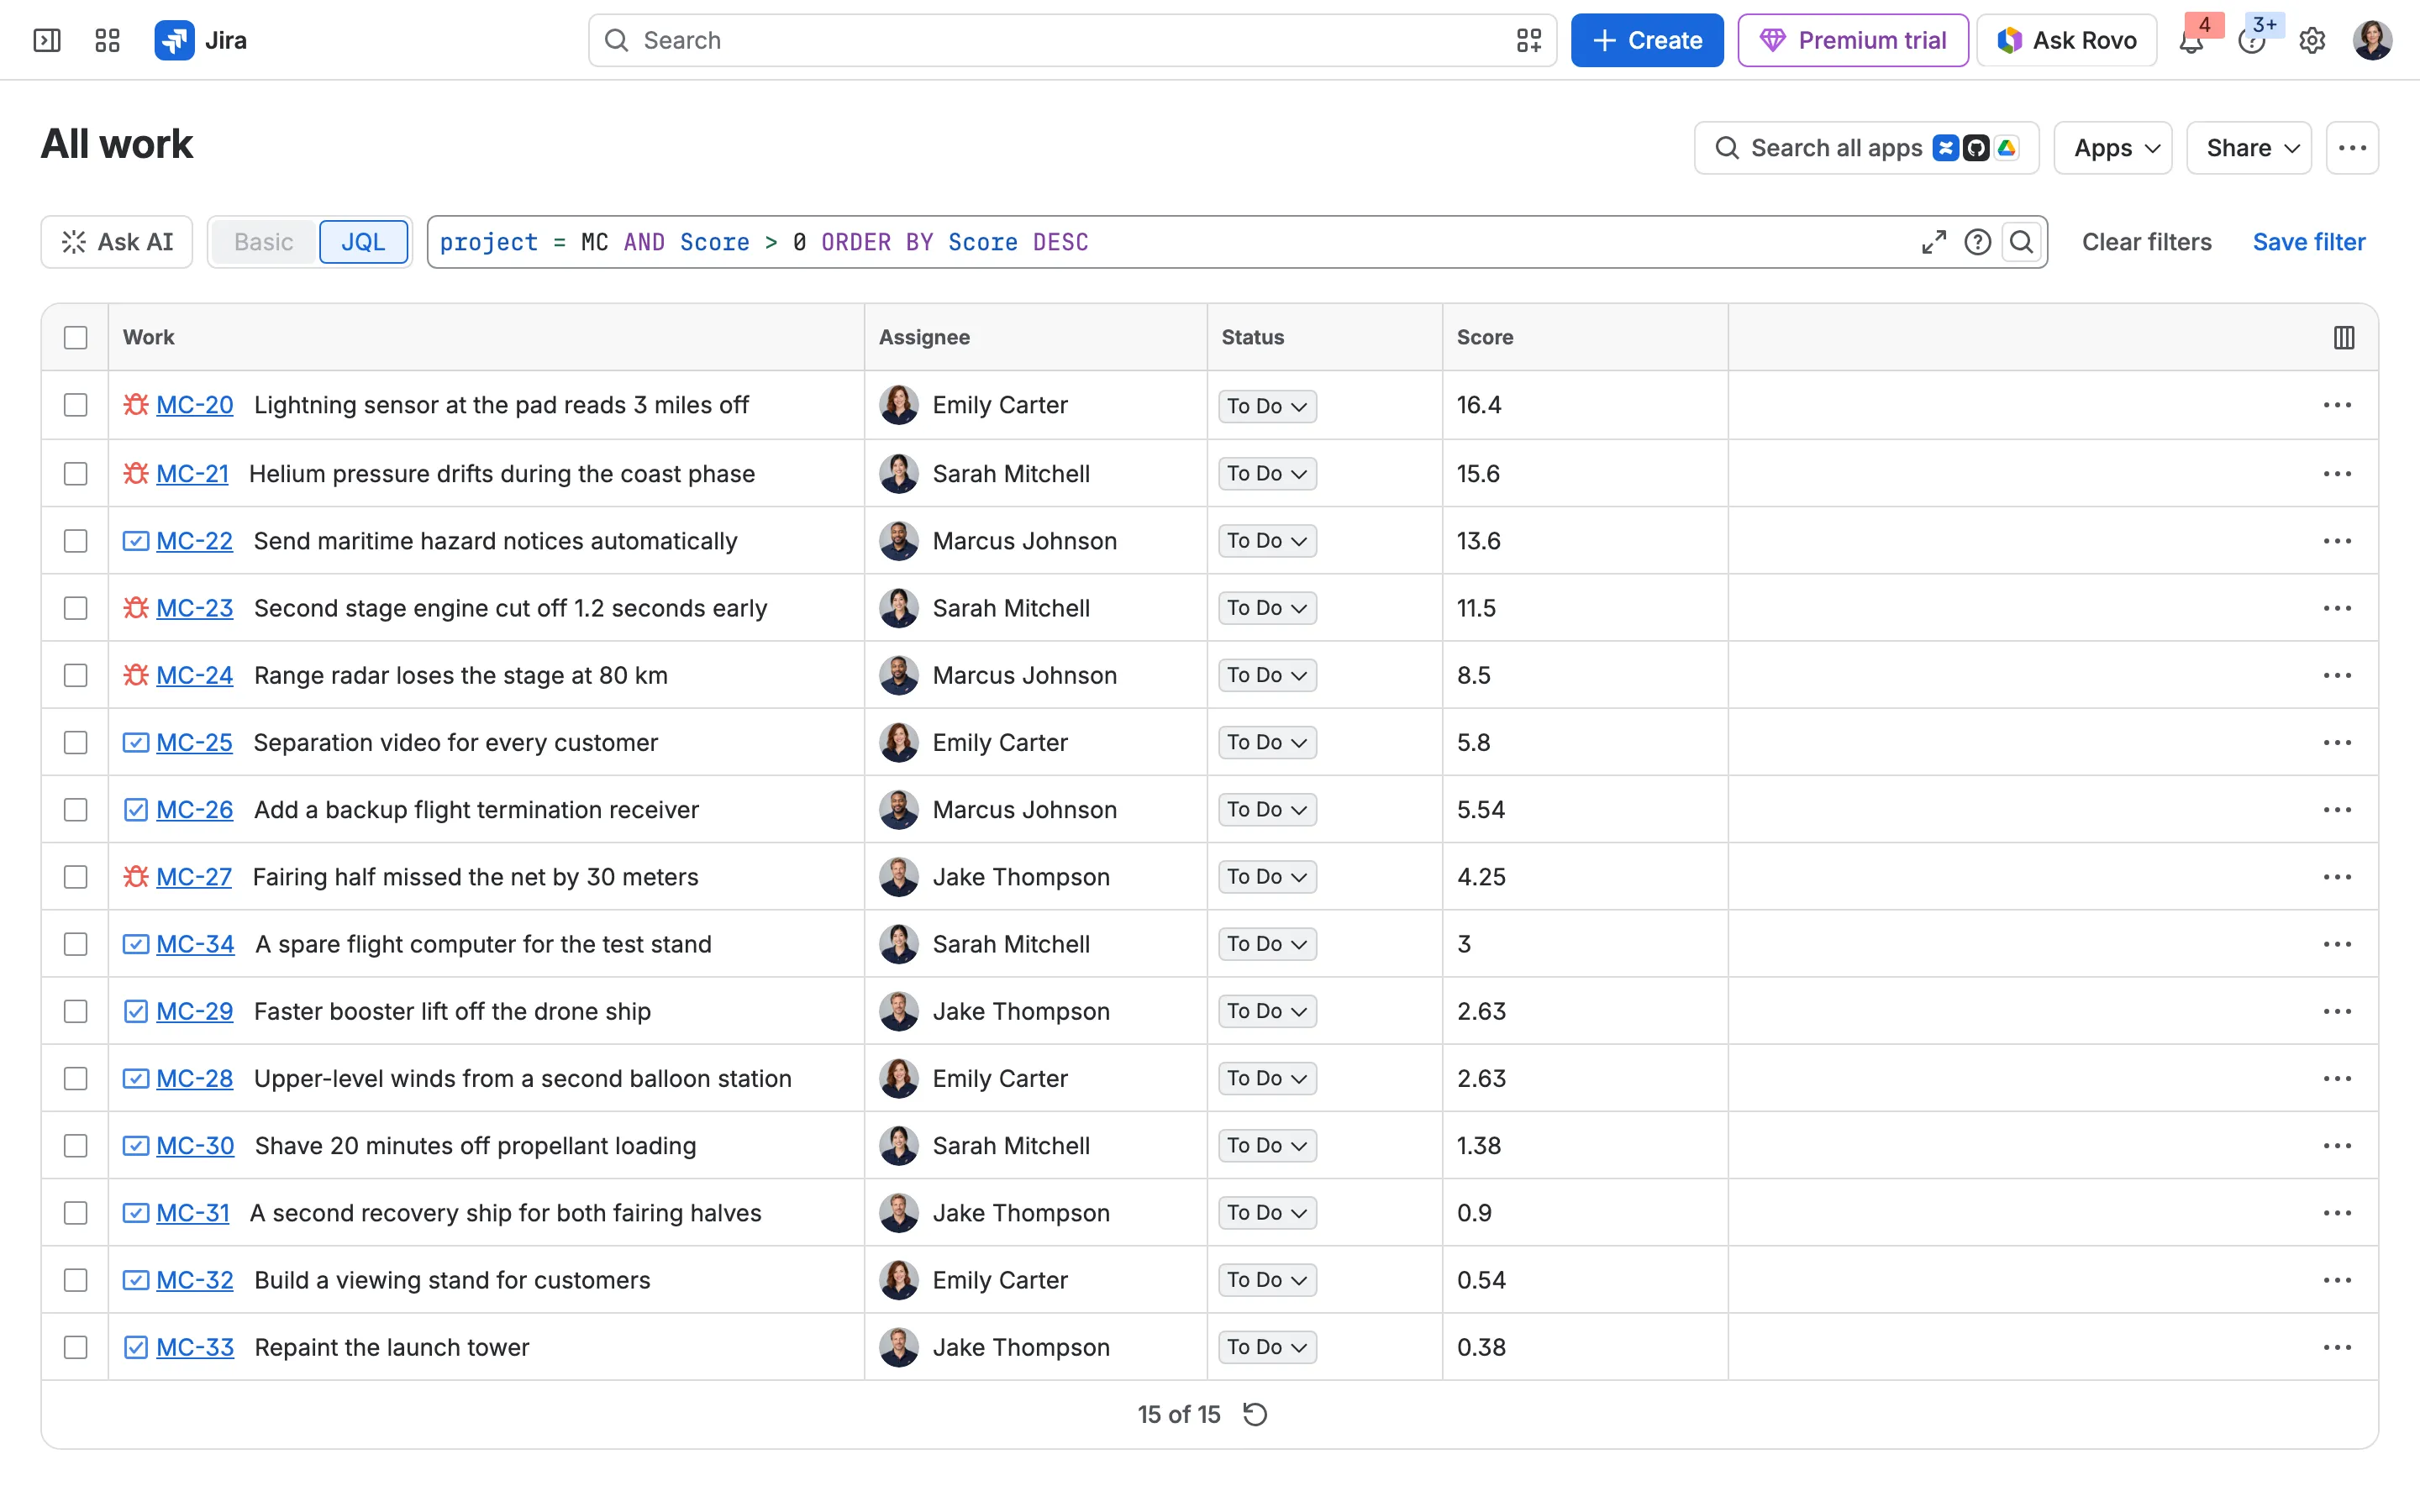The width and height of the screenshot is (2420, 1512).
Task: Open more actions for MC-33 row
Action: tap(2337, 1347)
